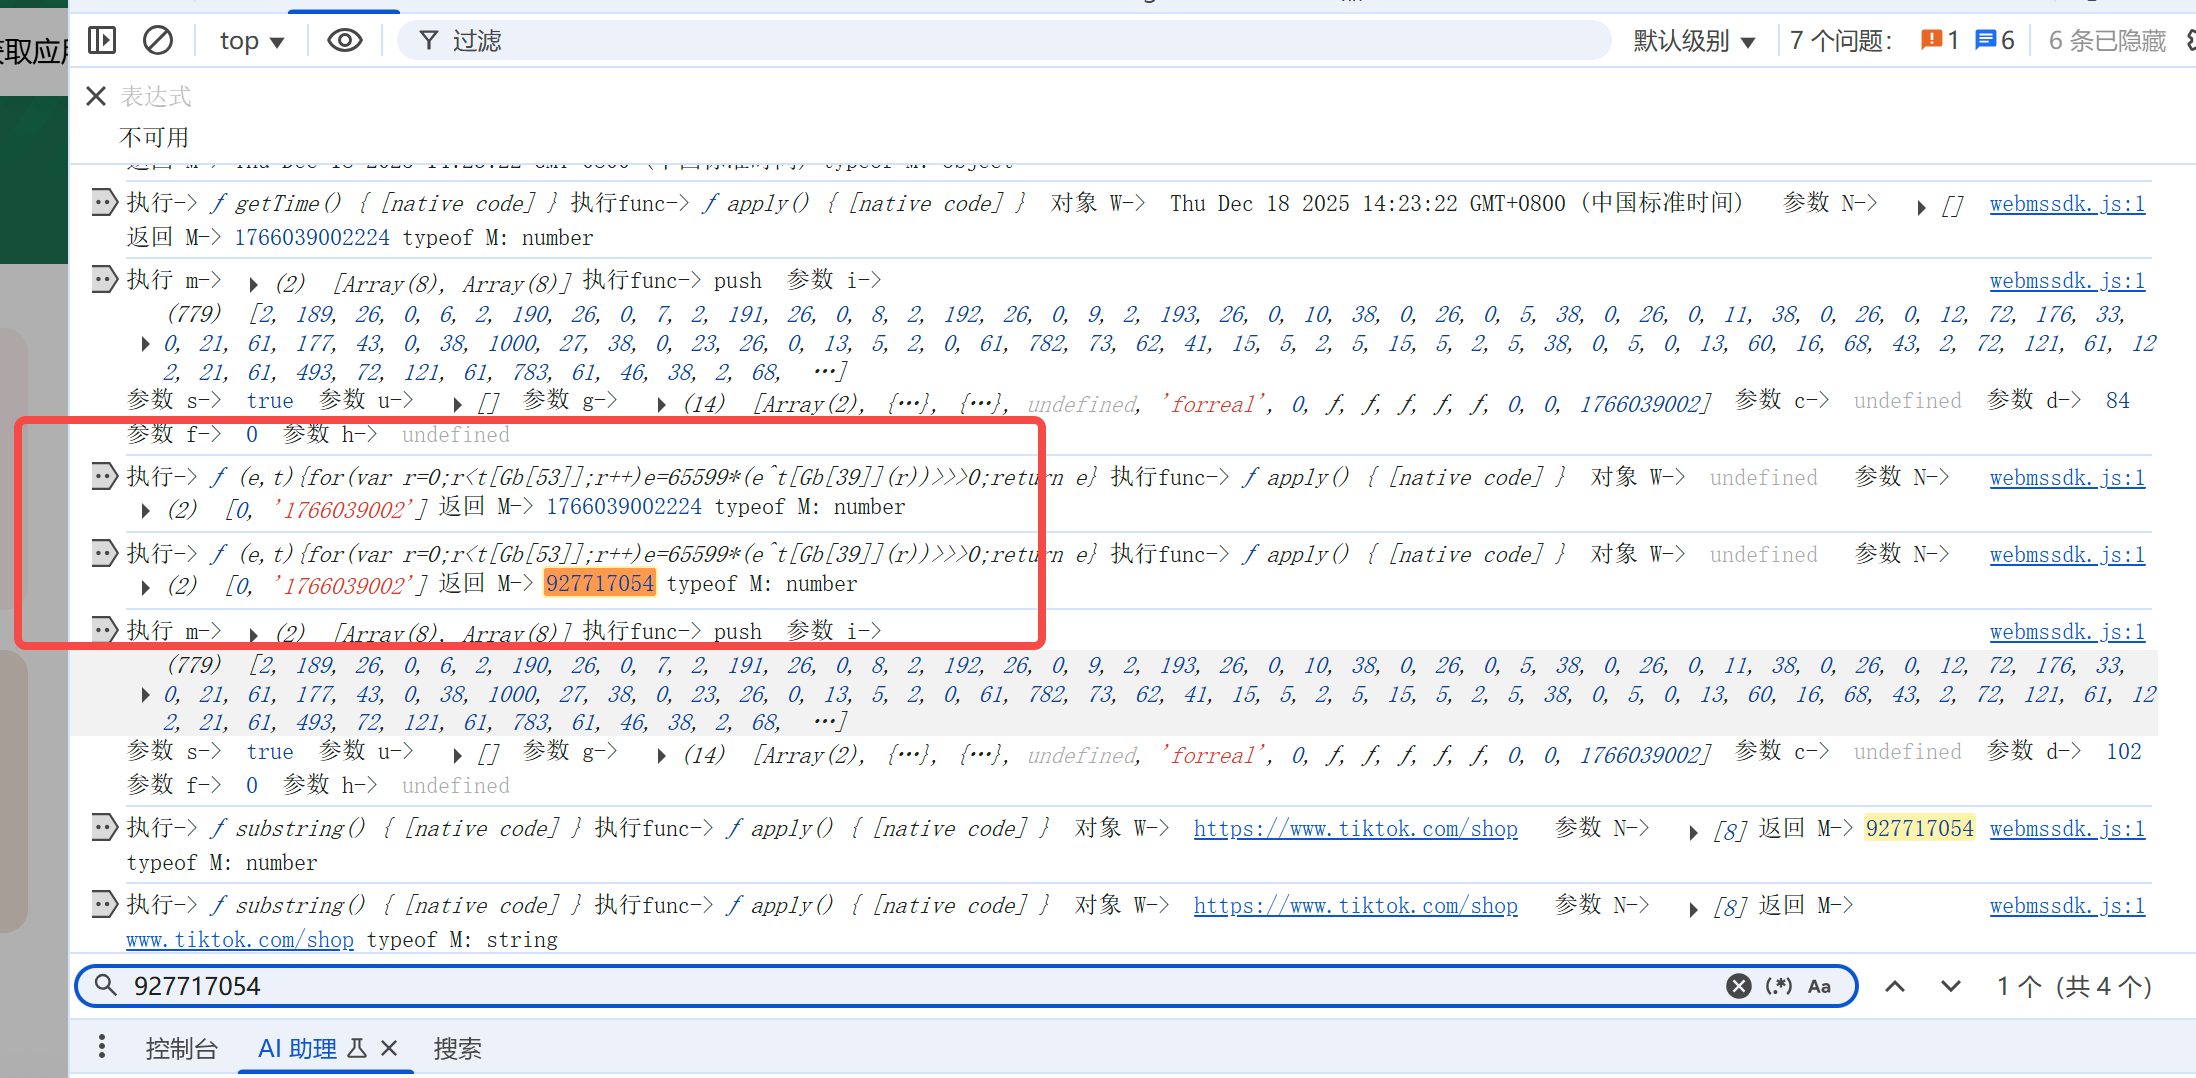The width and height of the screenshot is (2196, 1078).
Task: Close the AI 助理 tab
Action: click(389, 1048)
